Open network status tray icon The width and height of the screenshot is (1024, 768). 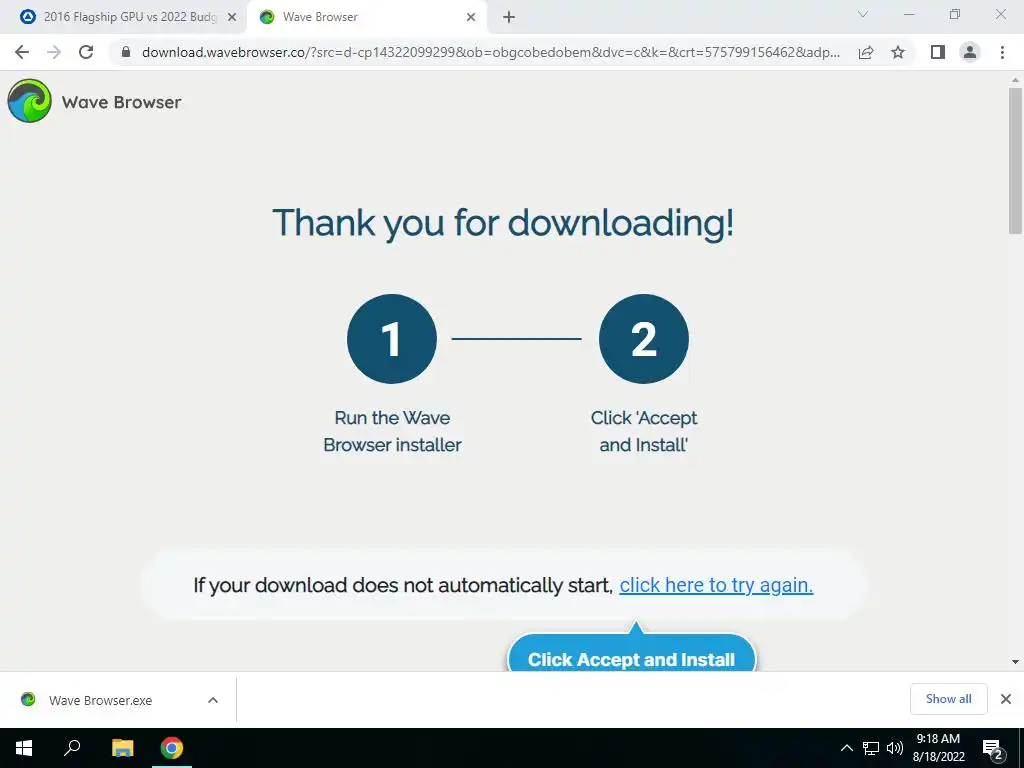pos(871,748)
